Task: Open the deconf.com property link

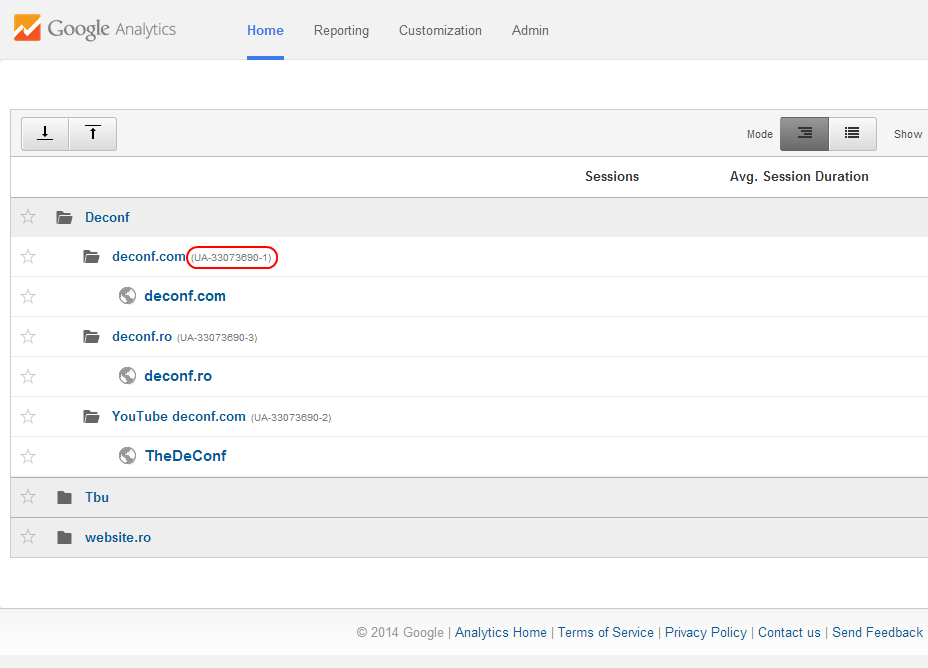Action: [149, 256]
